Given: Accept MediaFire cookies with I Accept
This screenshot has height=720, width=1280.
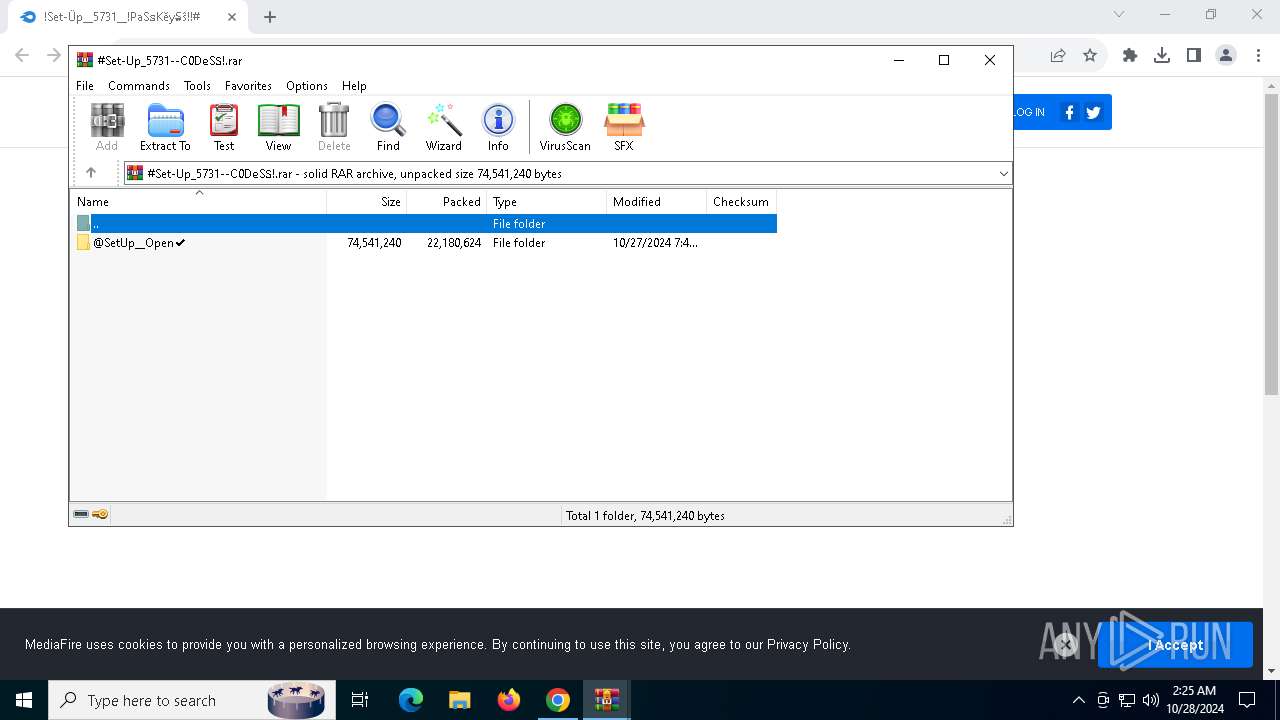Looking at the screenshot, I should (1175, 645).
